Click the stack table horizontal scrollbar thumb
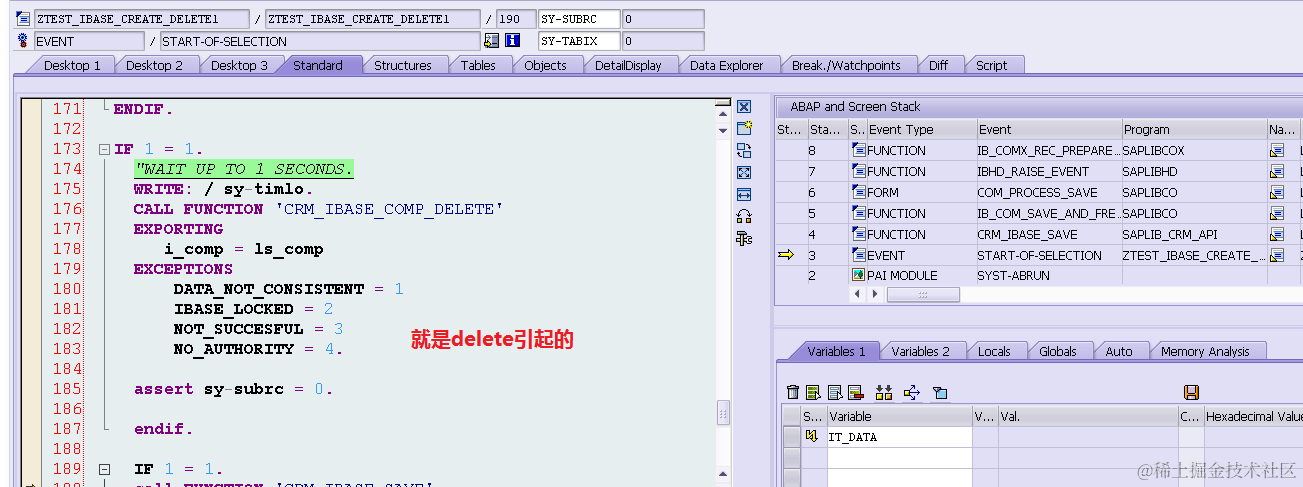The image size is (1303, 487). tap(923, 295)
